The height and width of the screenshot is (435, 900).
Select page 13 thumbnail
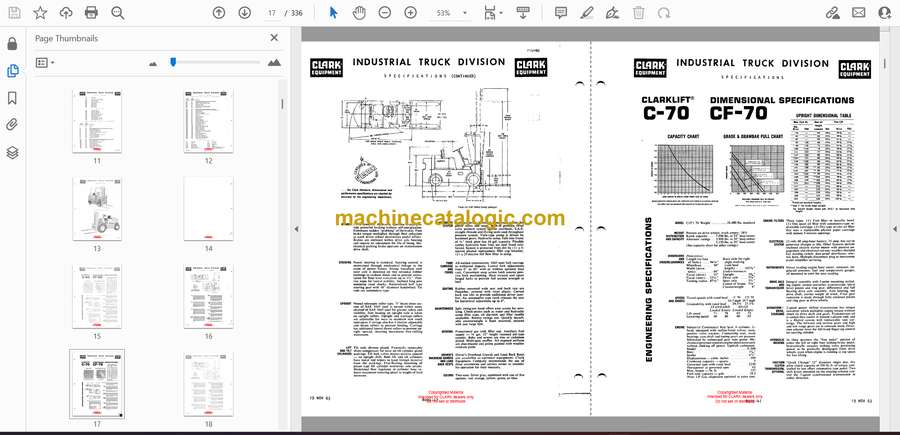pos(97,208)
